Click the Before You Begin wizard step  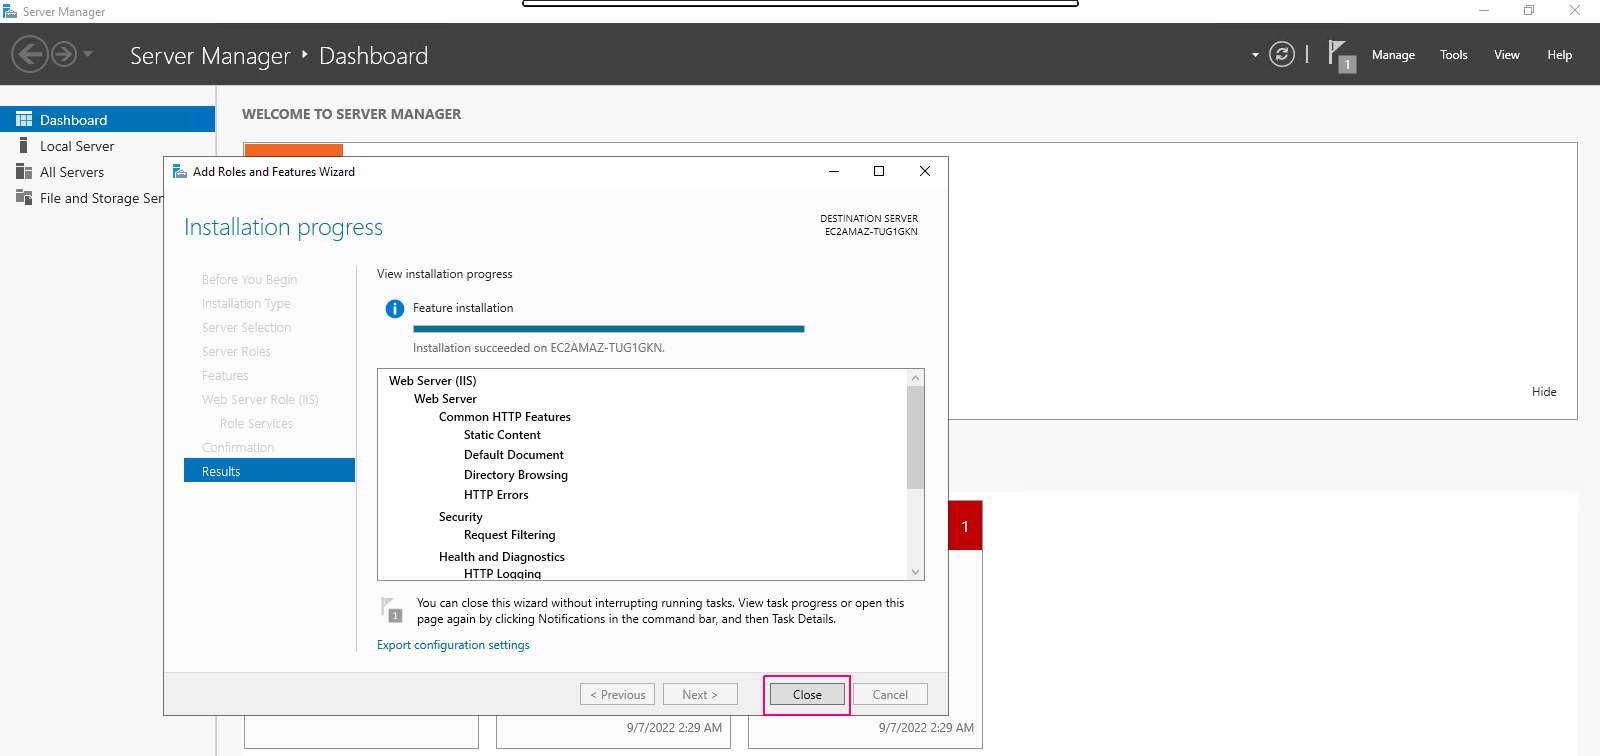coord(249,279)
